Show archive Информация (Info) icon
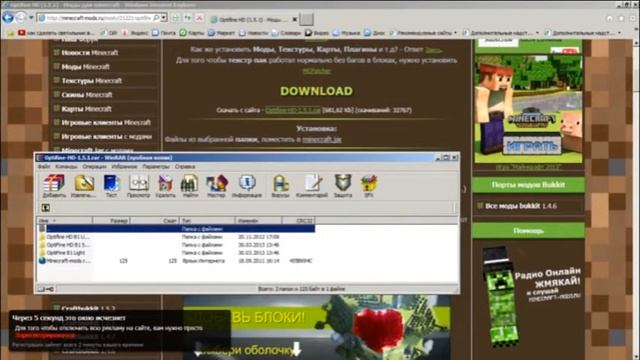This screenshot has width=640, height=360. [247, 186]
